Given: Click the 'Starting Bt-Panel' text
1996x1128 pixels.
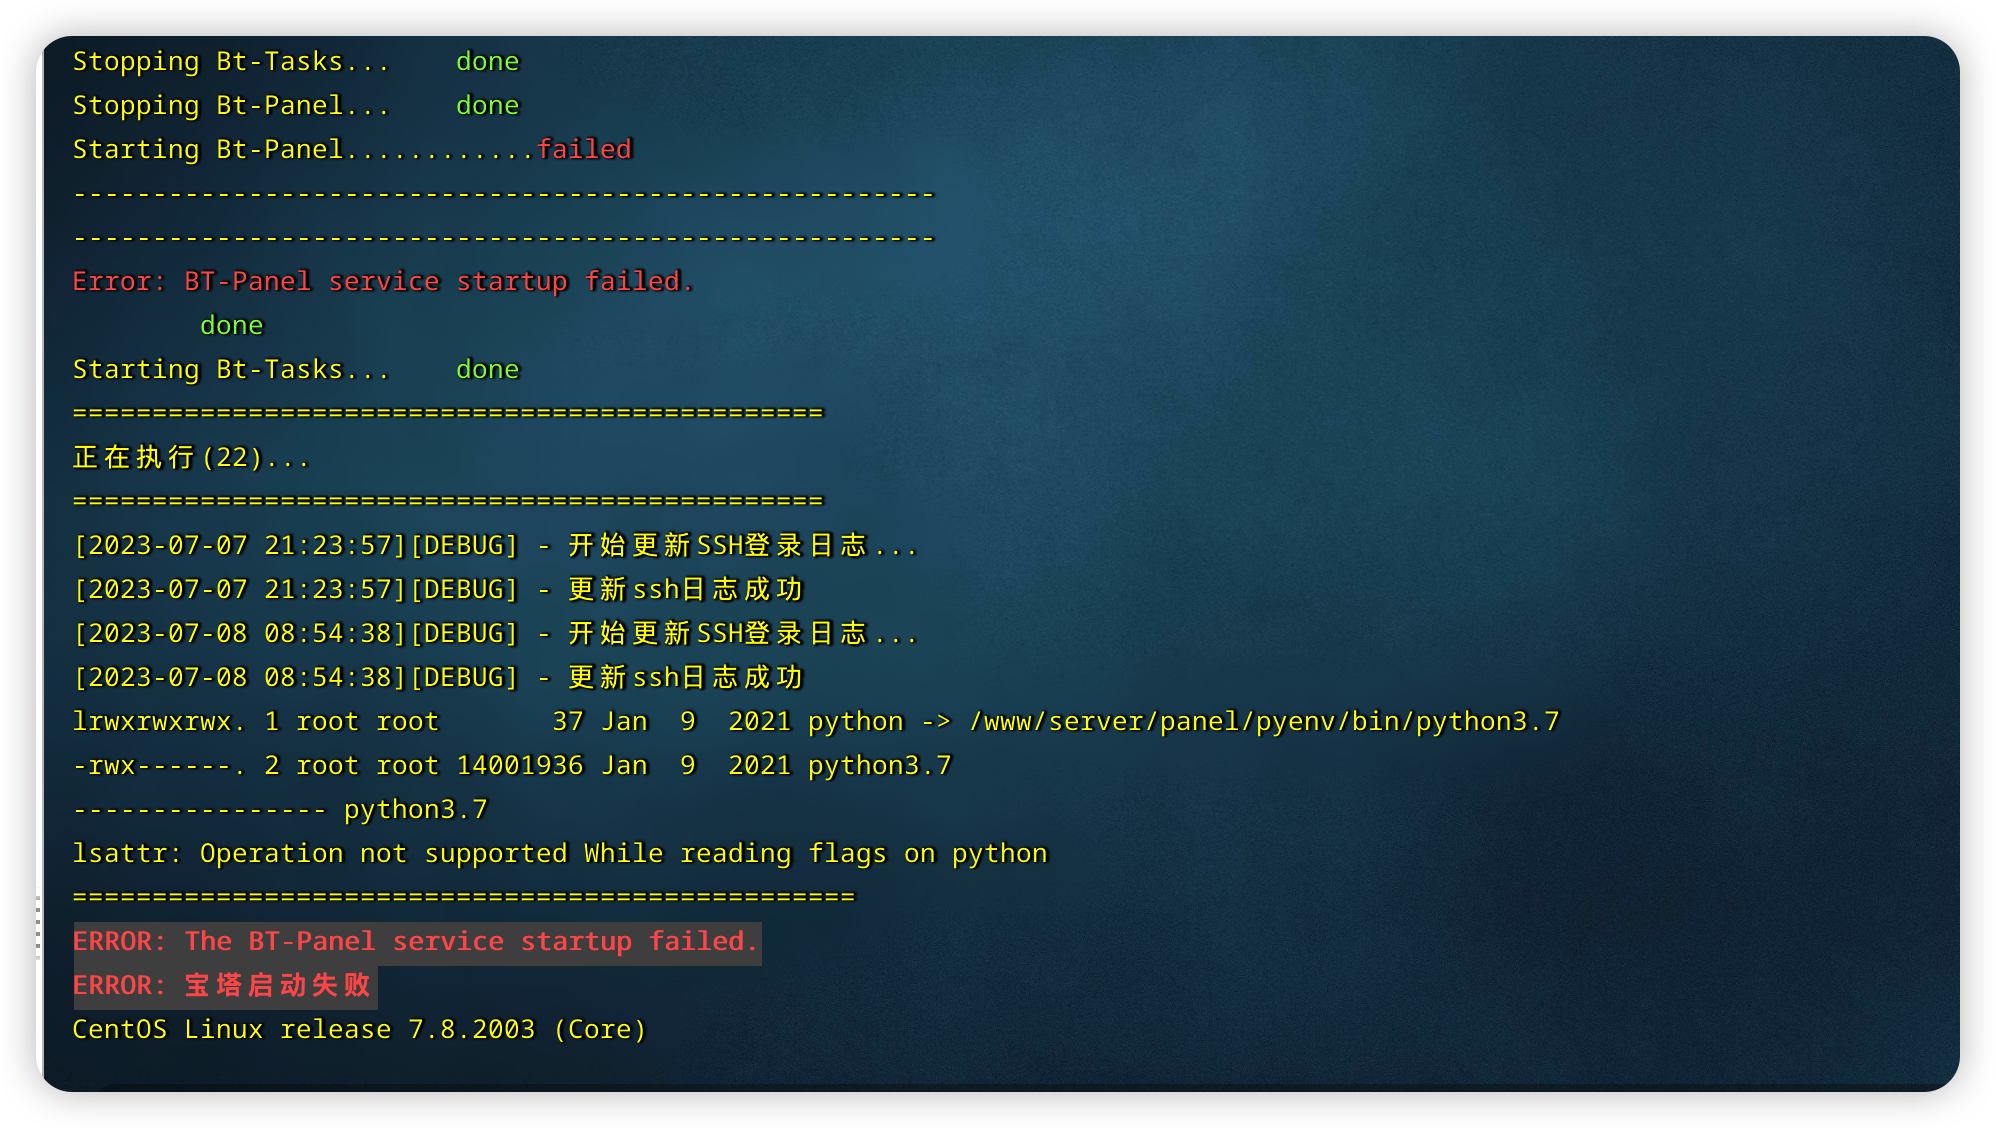Looking at the screenshot, I should (x=208, y=150).
